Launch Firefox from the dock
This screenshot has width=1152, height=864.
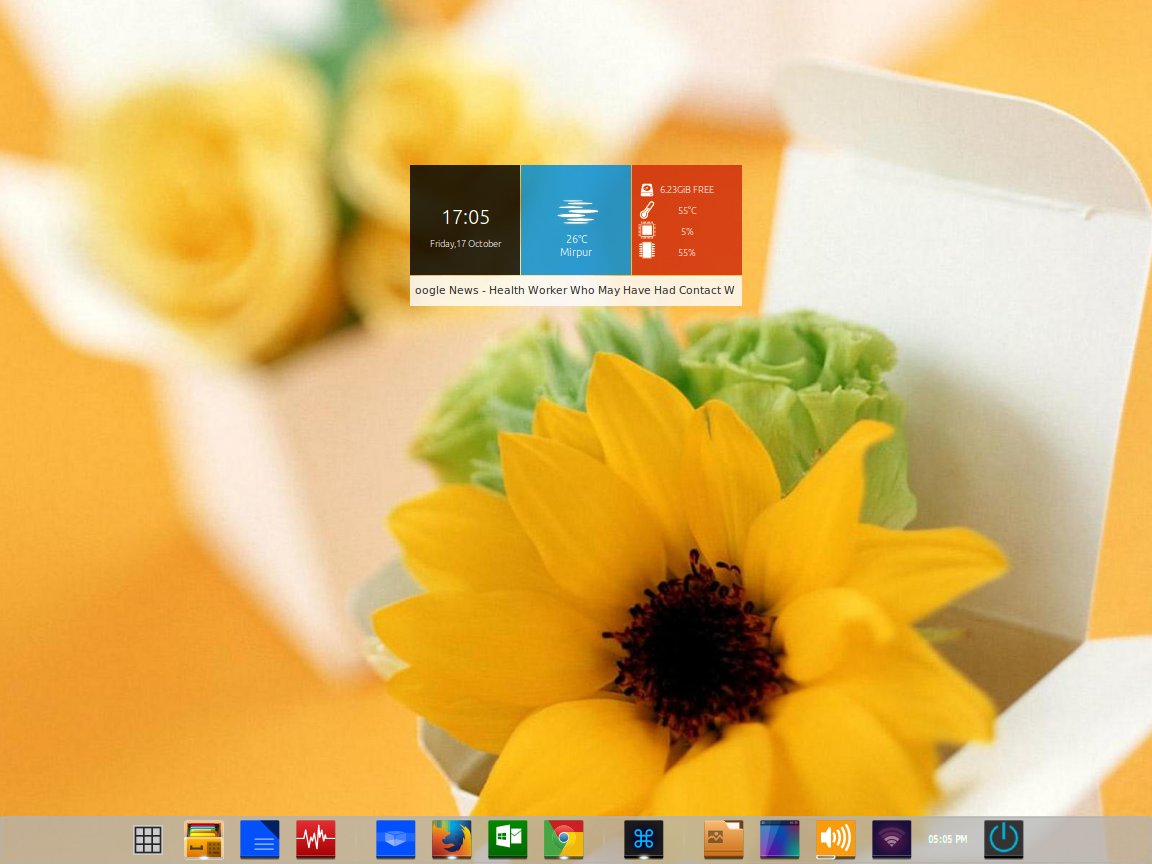pyautogui.click(x=451, y=839)
